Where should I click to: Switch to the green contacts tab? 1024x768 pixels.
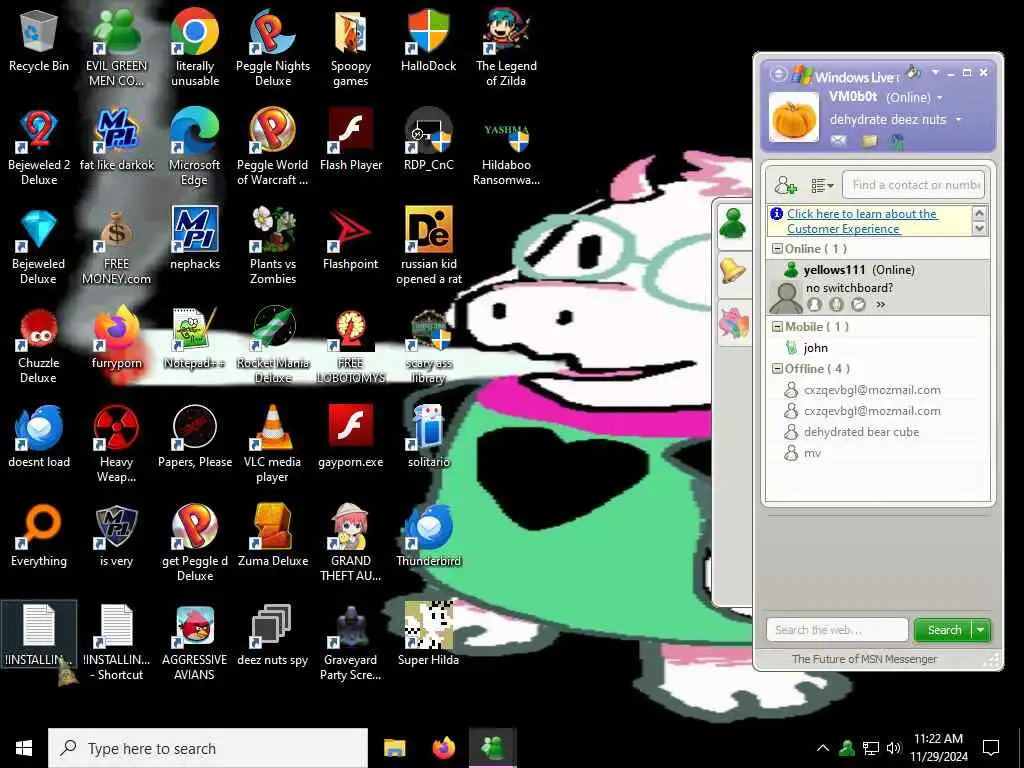[x=733, y=225]
